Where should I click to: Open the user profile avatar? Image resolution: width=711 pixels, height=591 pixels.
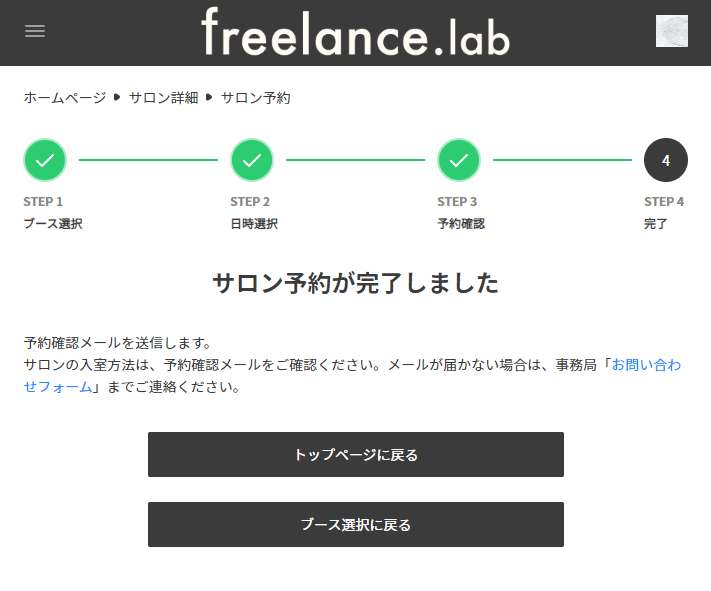pos(671,31)
